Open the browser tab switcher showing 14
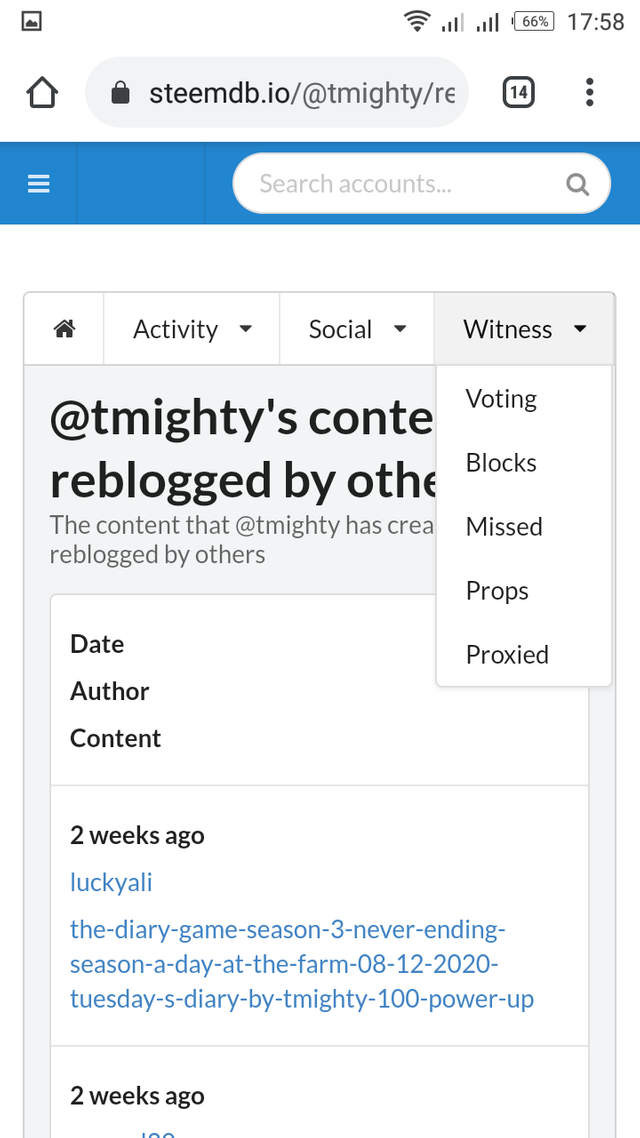This screenshot has height=1138, width=640. 517,94
